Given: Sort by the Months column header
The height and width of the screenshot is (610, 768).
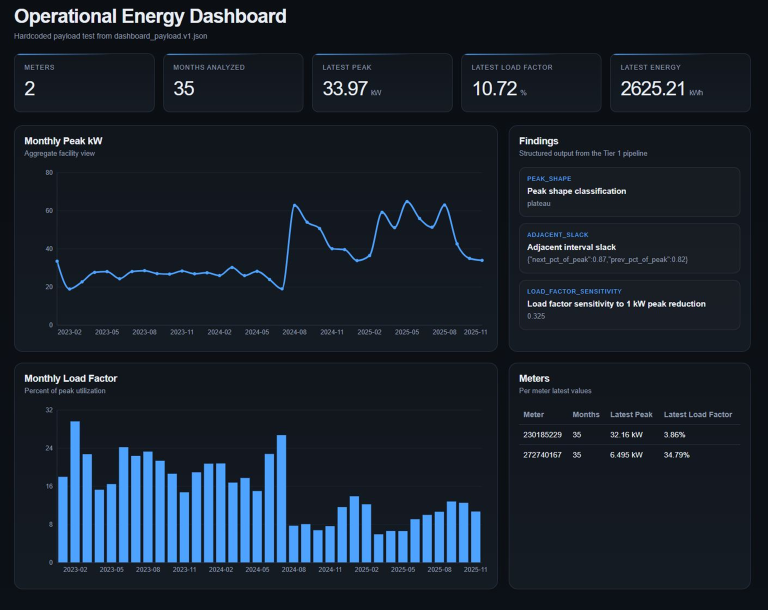Looking at the screenshot, I should [x=586, y=414].
